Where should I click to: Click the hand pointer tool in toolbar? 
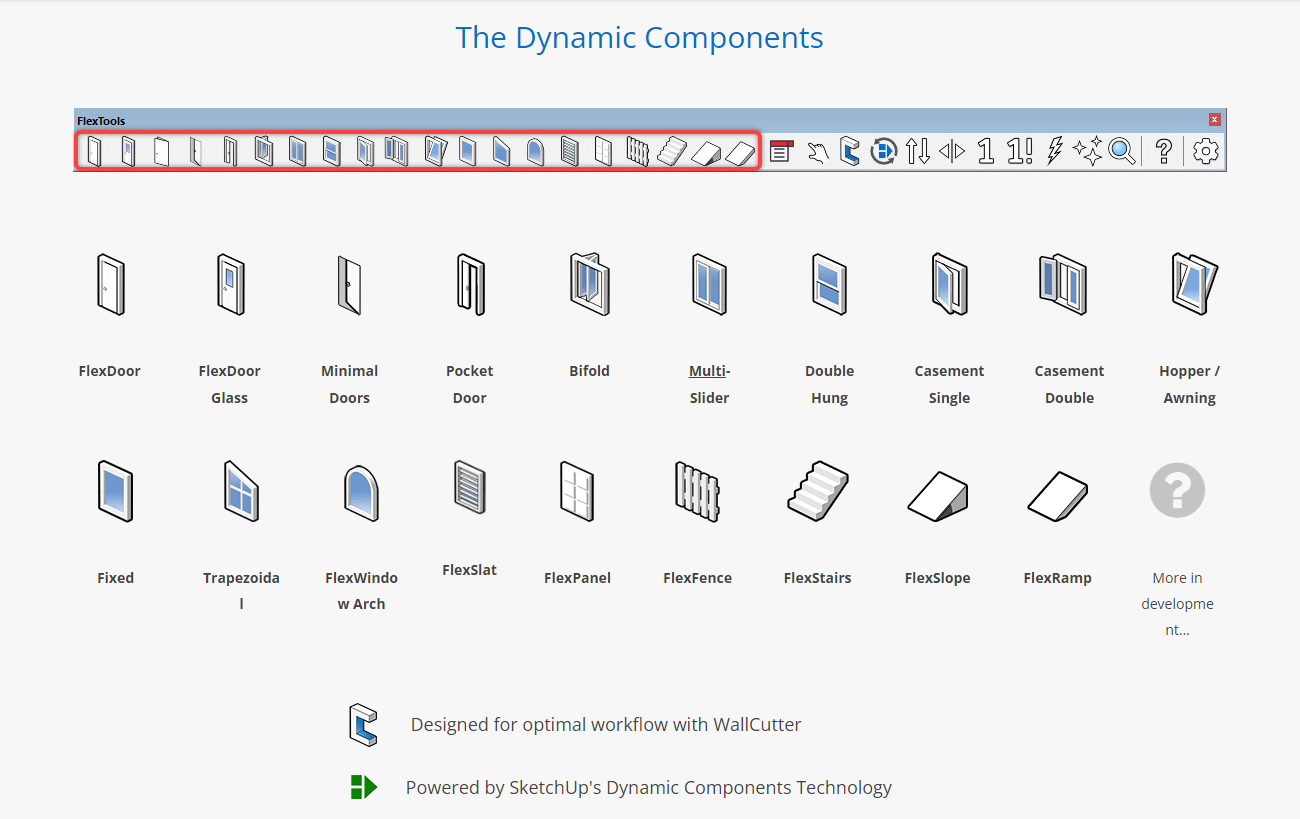click(x=818, y=152)
